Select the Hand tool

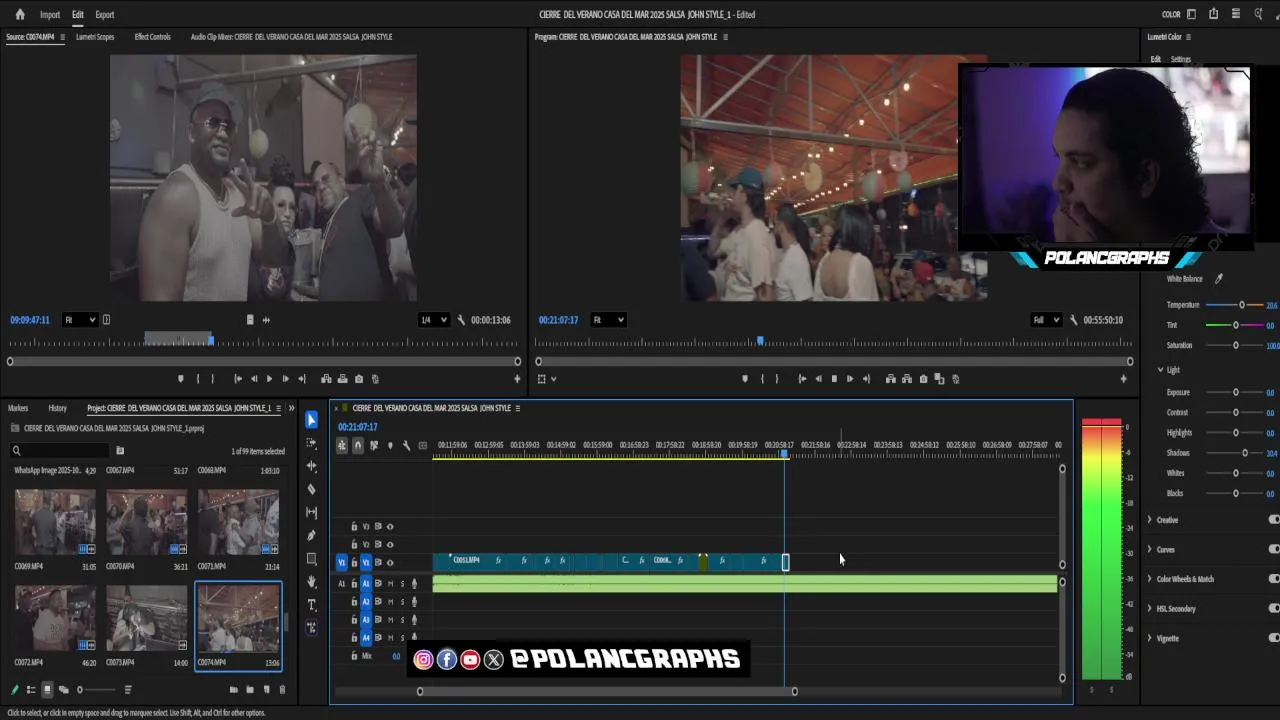click(311, 582)
